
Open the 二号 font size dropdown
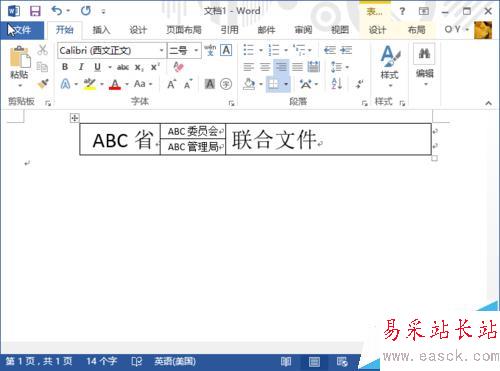click(196, 51)
